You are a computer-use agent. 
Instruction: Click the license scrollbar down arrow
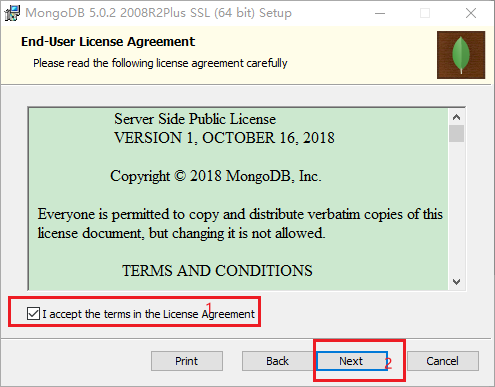click(x=456, y=282)
